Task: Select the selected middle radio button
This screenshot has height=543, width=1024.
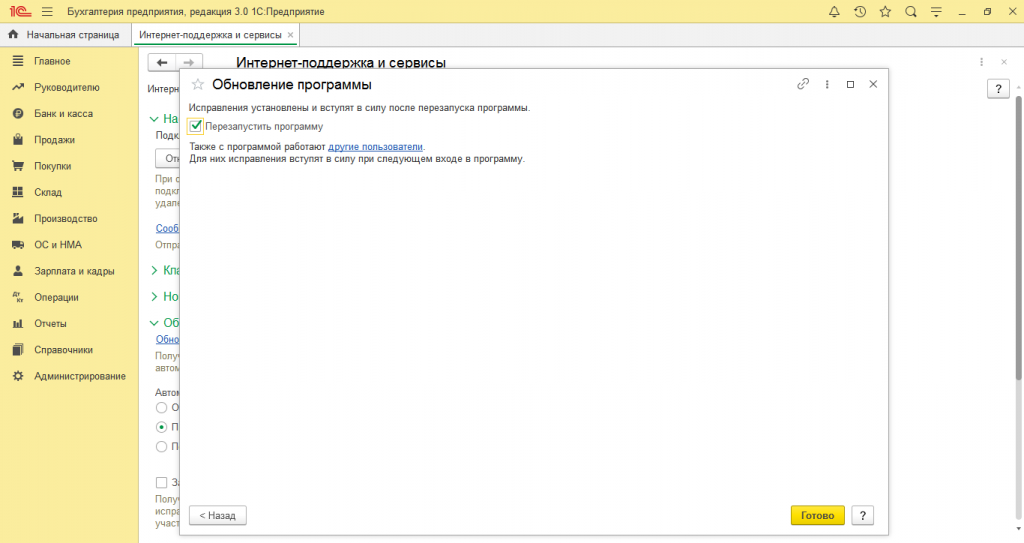Action: point(161,427)
